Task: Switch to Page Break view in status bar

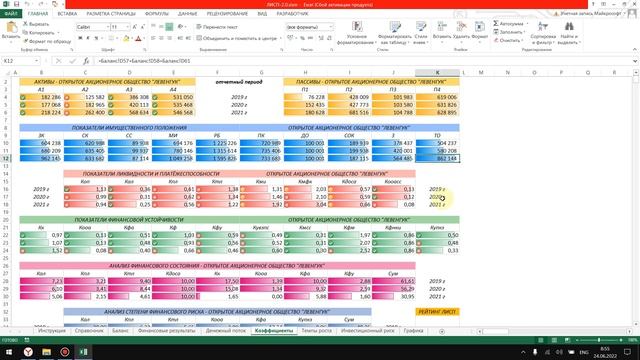Action: click(x=567, y=340)
